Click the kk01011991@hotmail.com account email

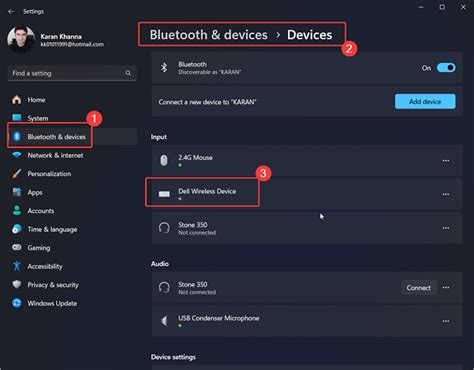tap(72, 44)
